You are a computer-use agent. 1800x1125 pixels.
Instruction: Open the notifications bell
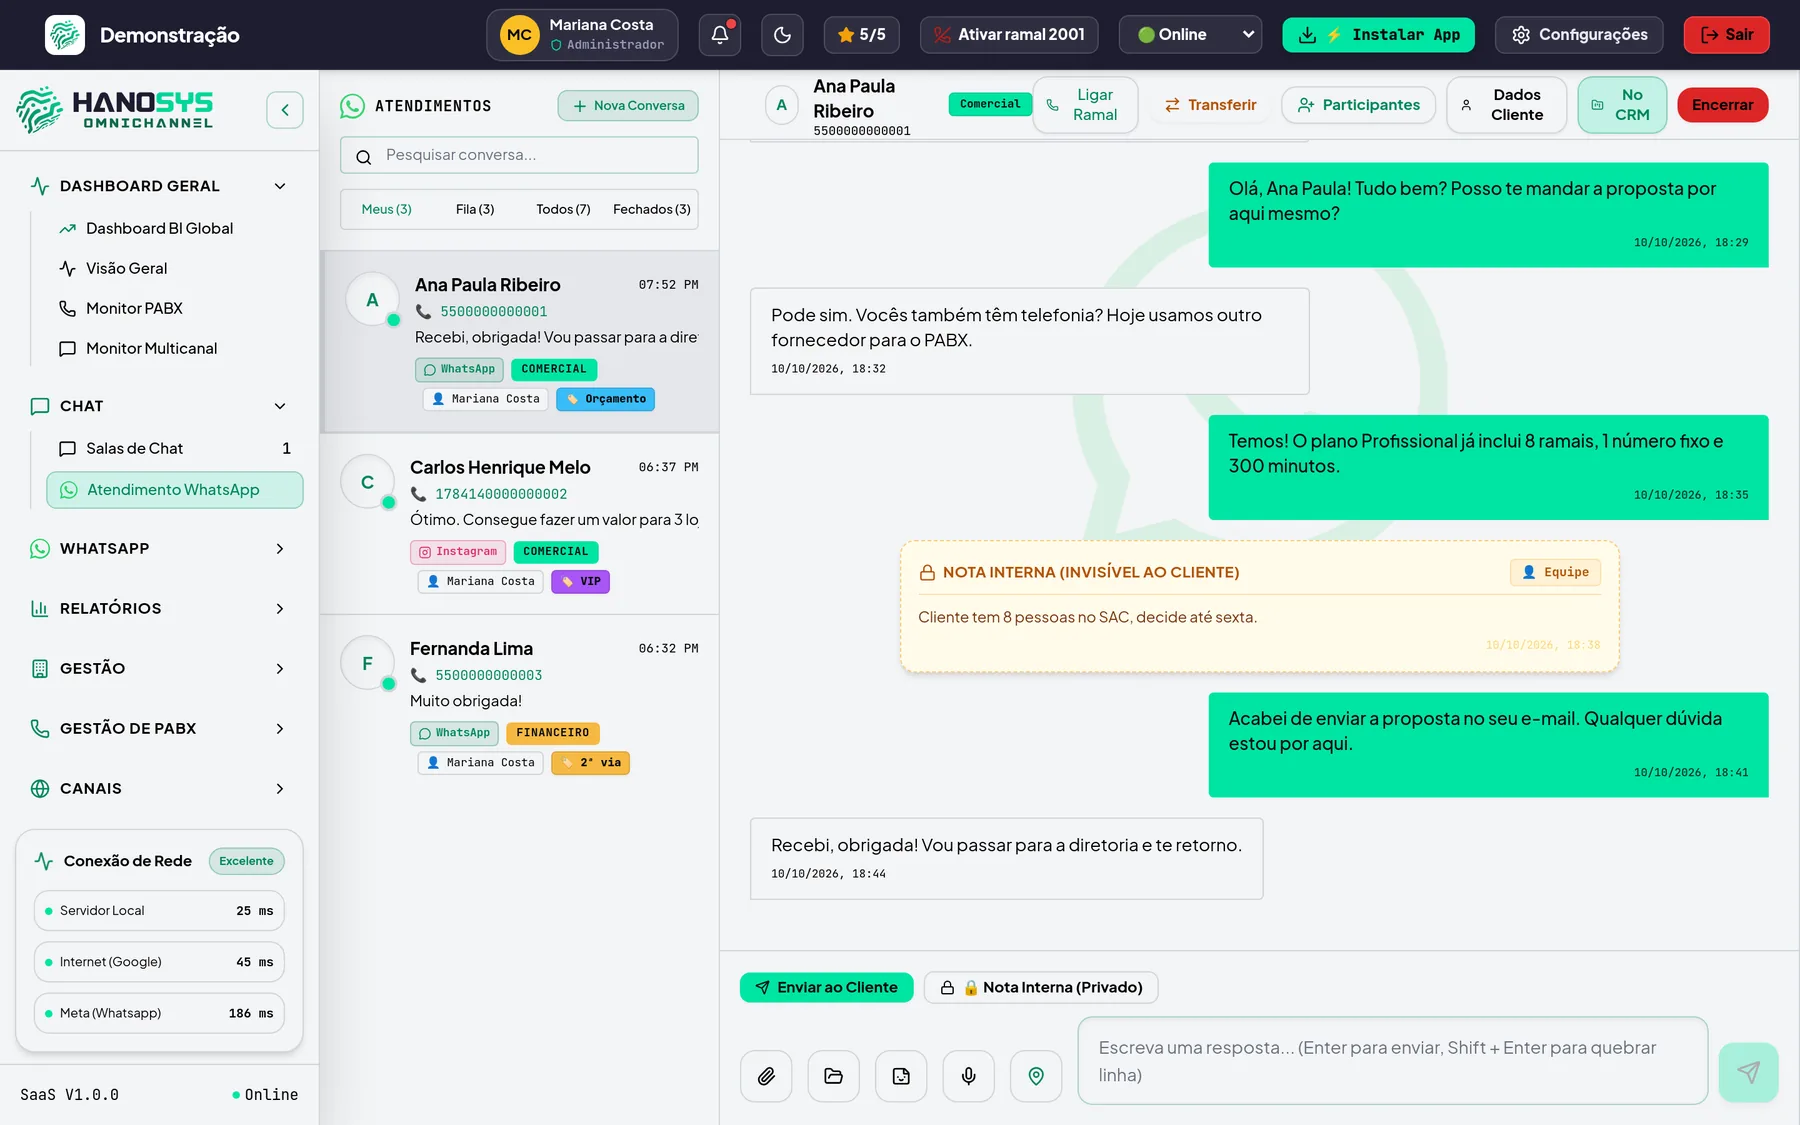(x=720, y=35)
